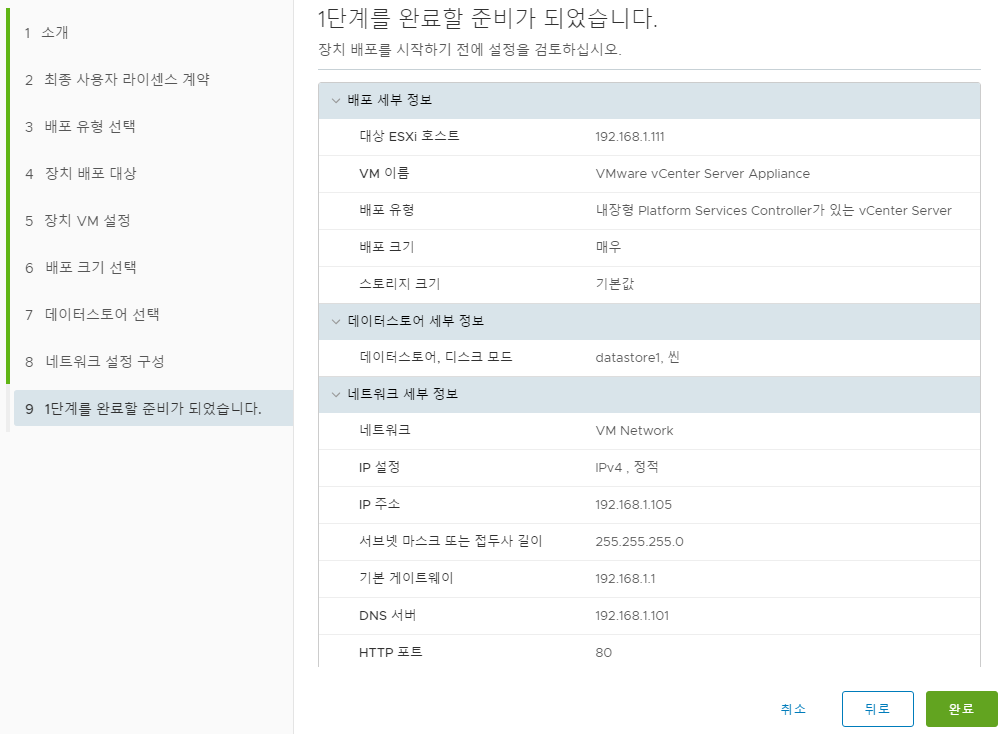The image size is (1005, 734).
Task: Go to step 1 소개
Action: coord(47,33)
